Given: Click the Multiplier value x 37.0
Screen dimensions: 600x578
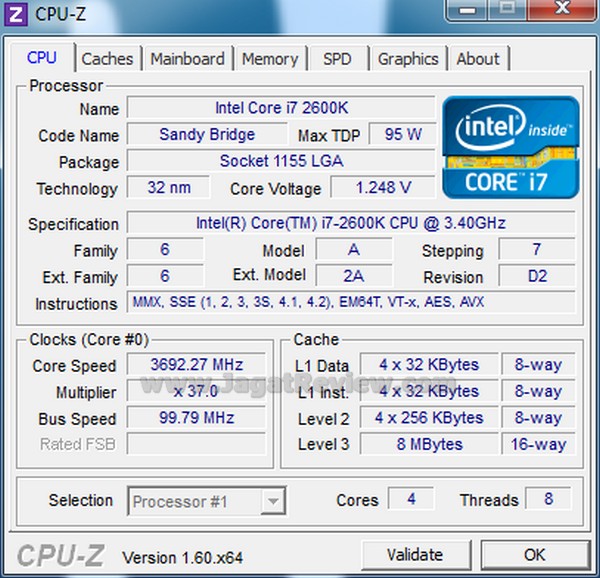Looking at the screenshot, I should (x=196, y=391).
